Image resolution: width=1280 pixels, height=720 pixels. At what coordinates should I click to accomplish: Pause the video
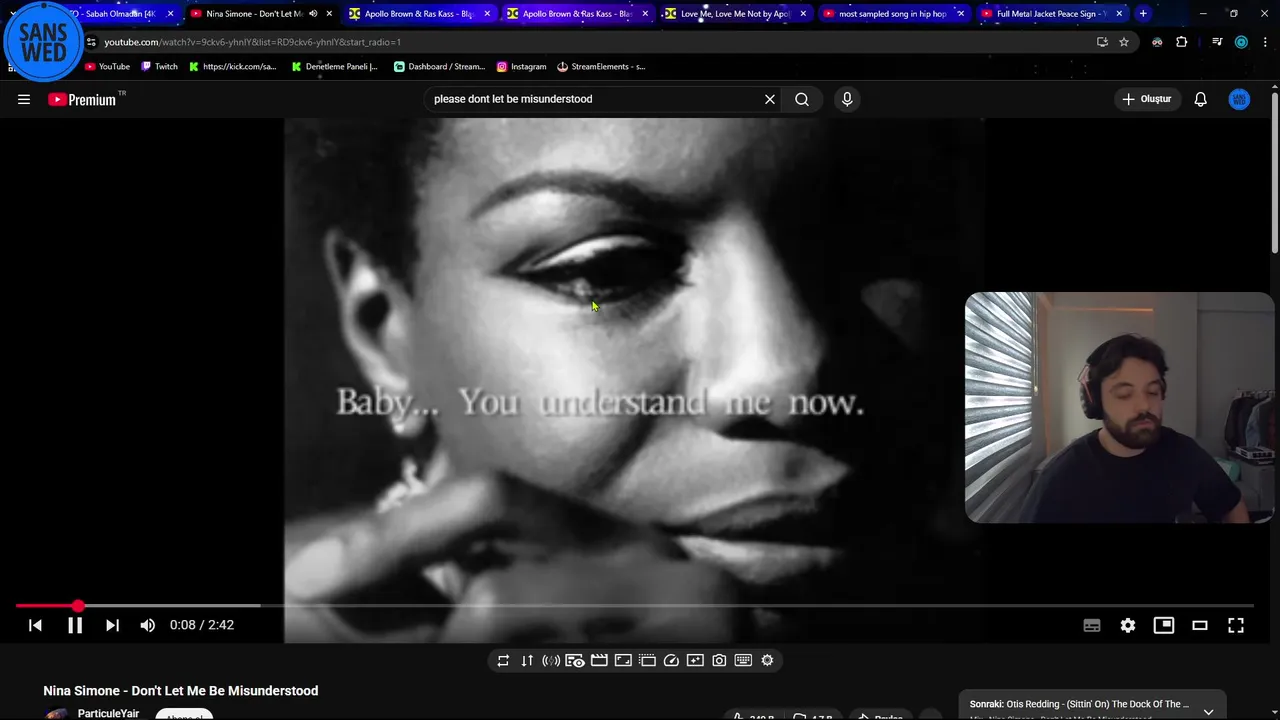pos(75,625)
